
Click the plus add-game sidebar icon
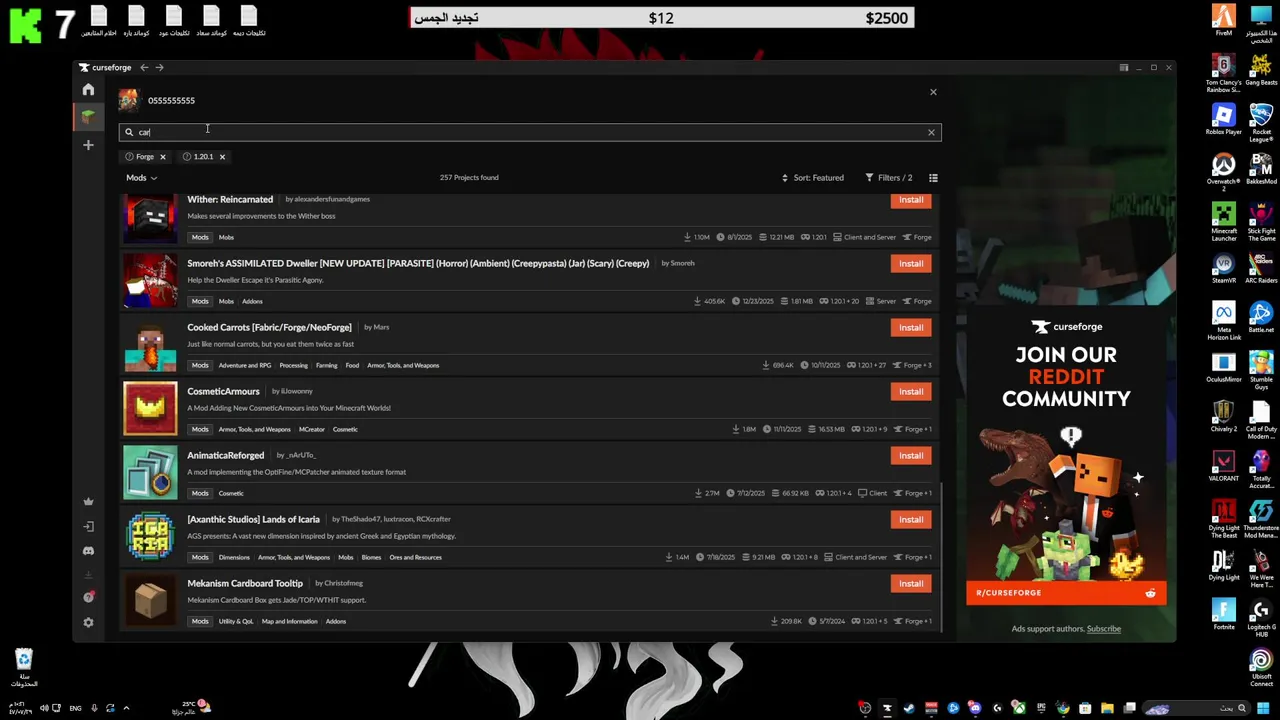point(88,145)
